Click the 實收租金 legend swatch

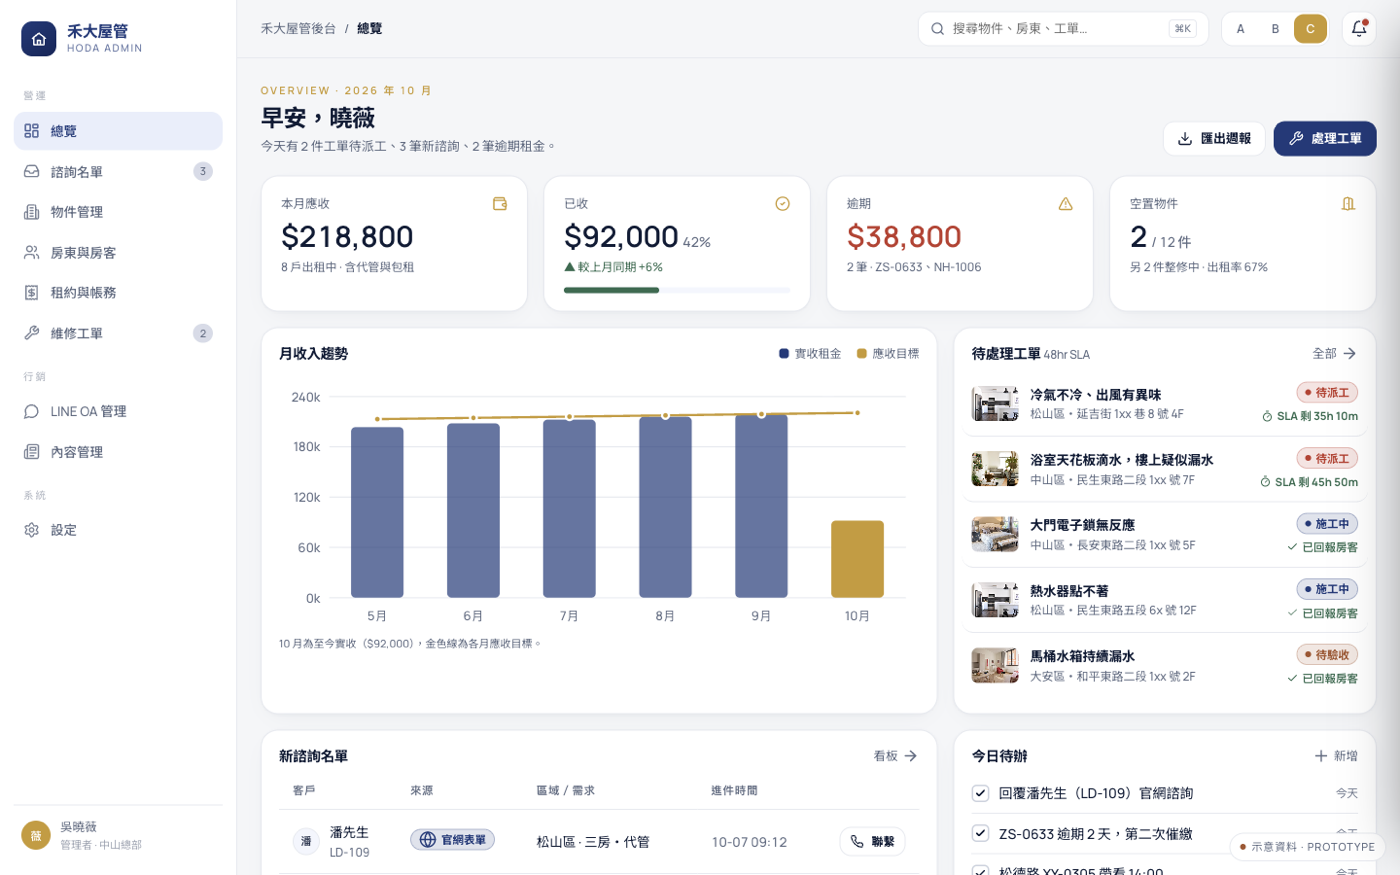(784, 354)
